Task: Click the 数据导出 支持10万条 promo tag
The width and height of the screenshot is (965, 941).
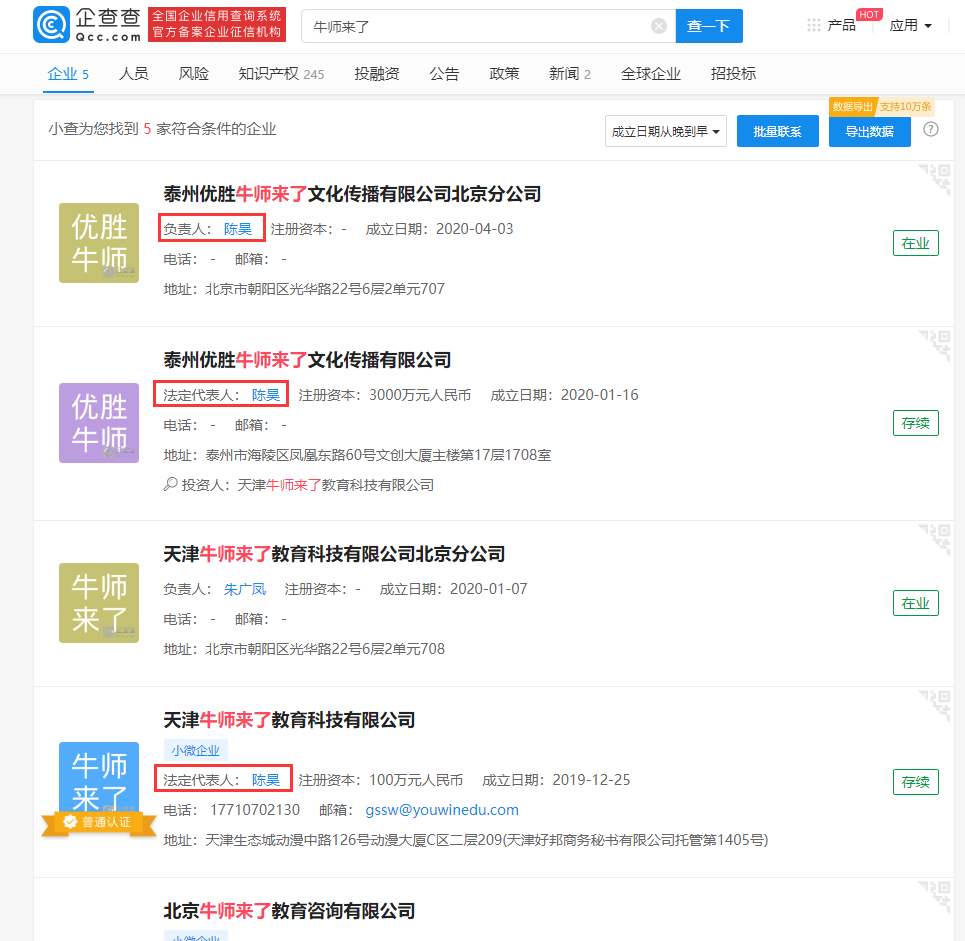Action: (x=882, y=106)
